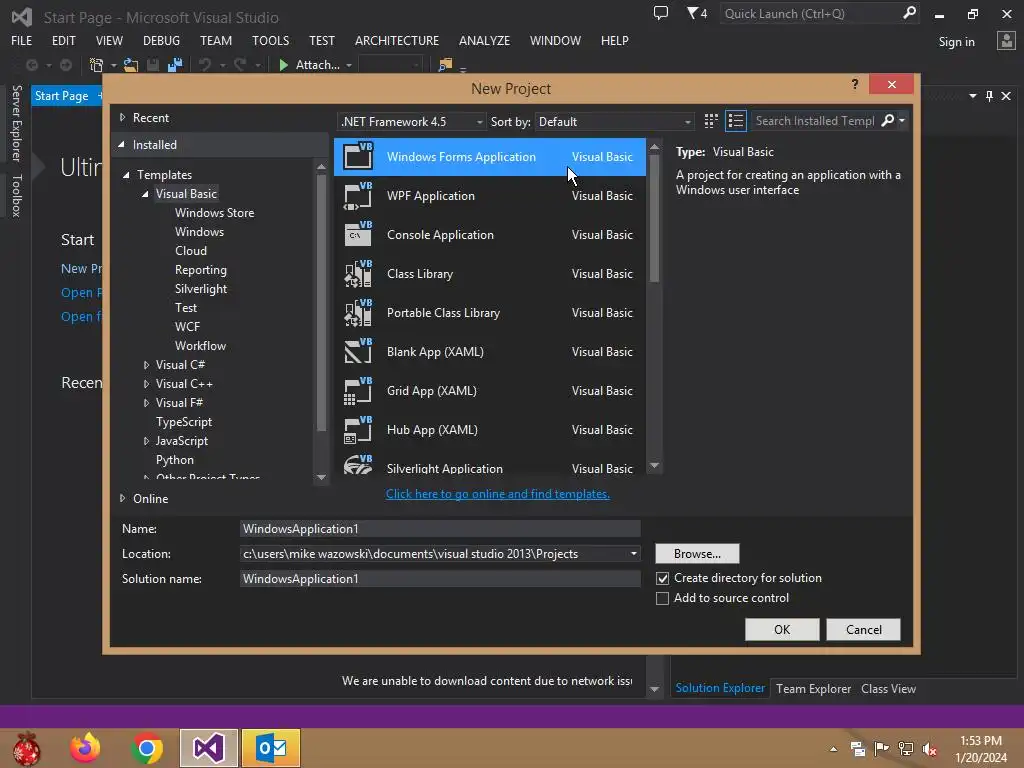Click the Name field WindowsApplication1

(440, 529)
